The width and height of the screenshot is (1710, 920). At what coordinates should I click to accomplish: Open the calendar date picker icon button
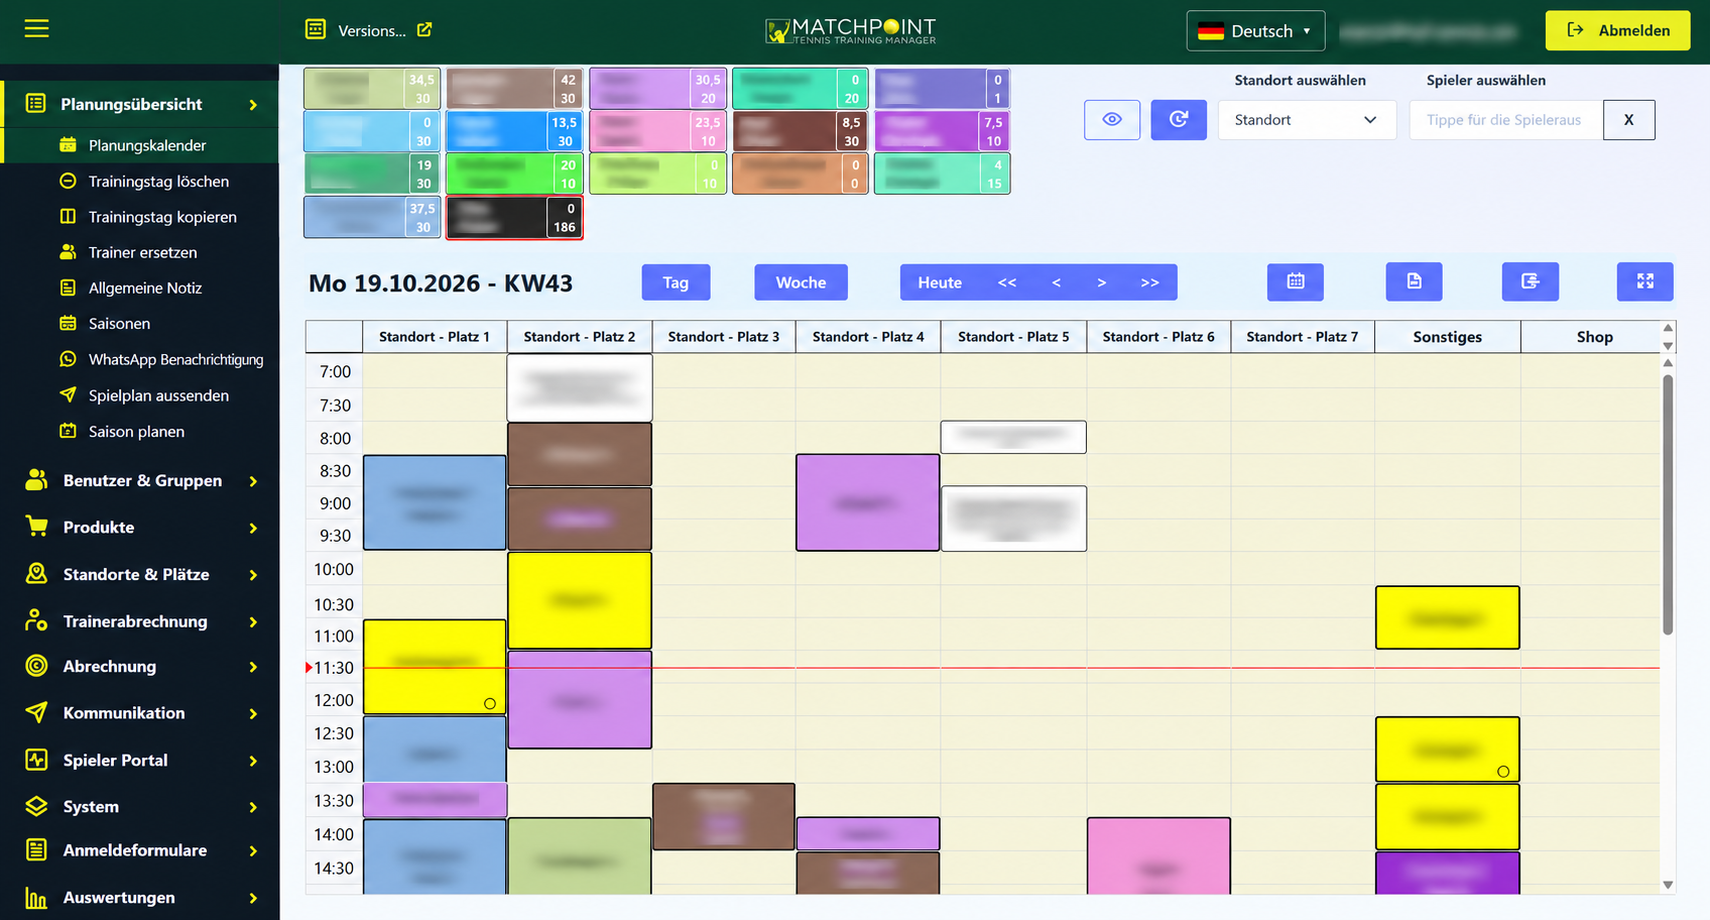pyautogui.click(x=1295, y=282)
